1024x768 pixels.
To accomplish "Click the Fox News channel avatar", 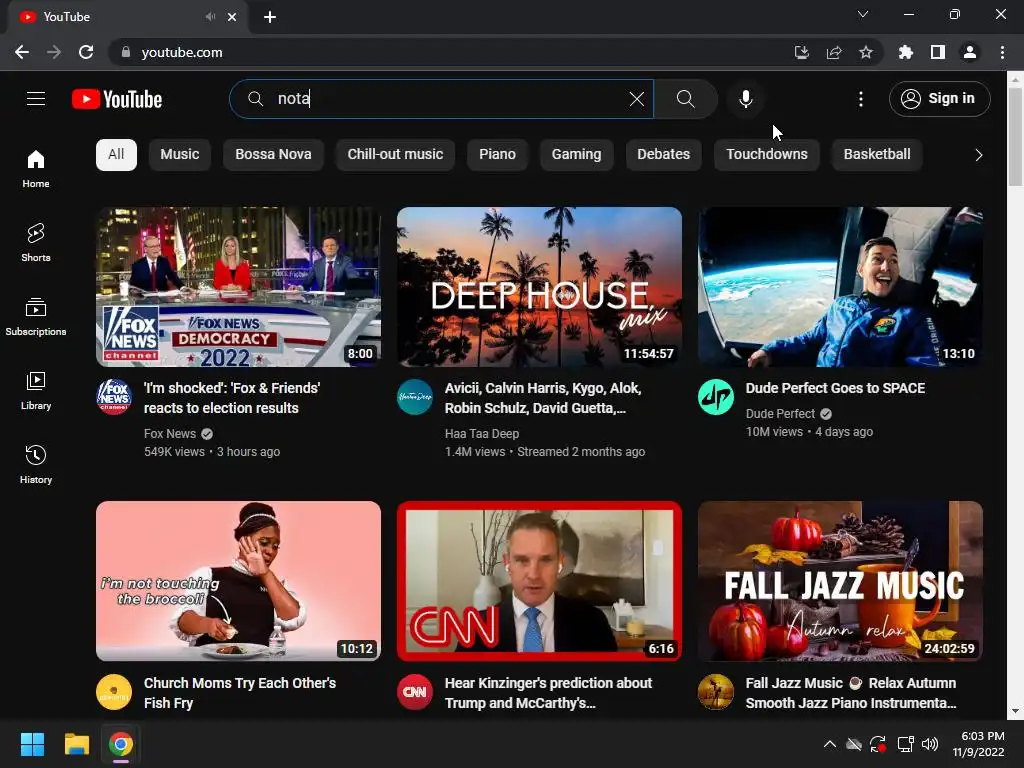I will click(x=114, y=397).
